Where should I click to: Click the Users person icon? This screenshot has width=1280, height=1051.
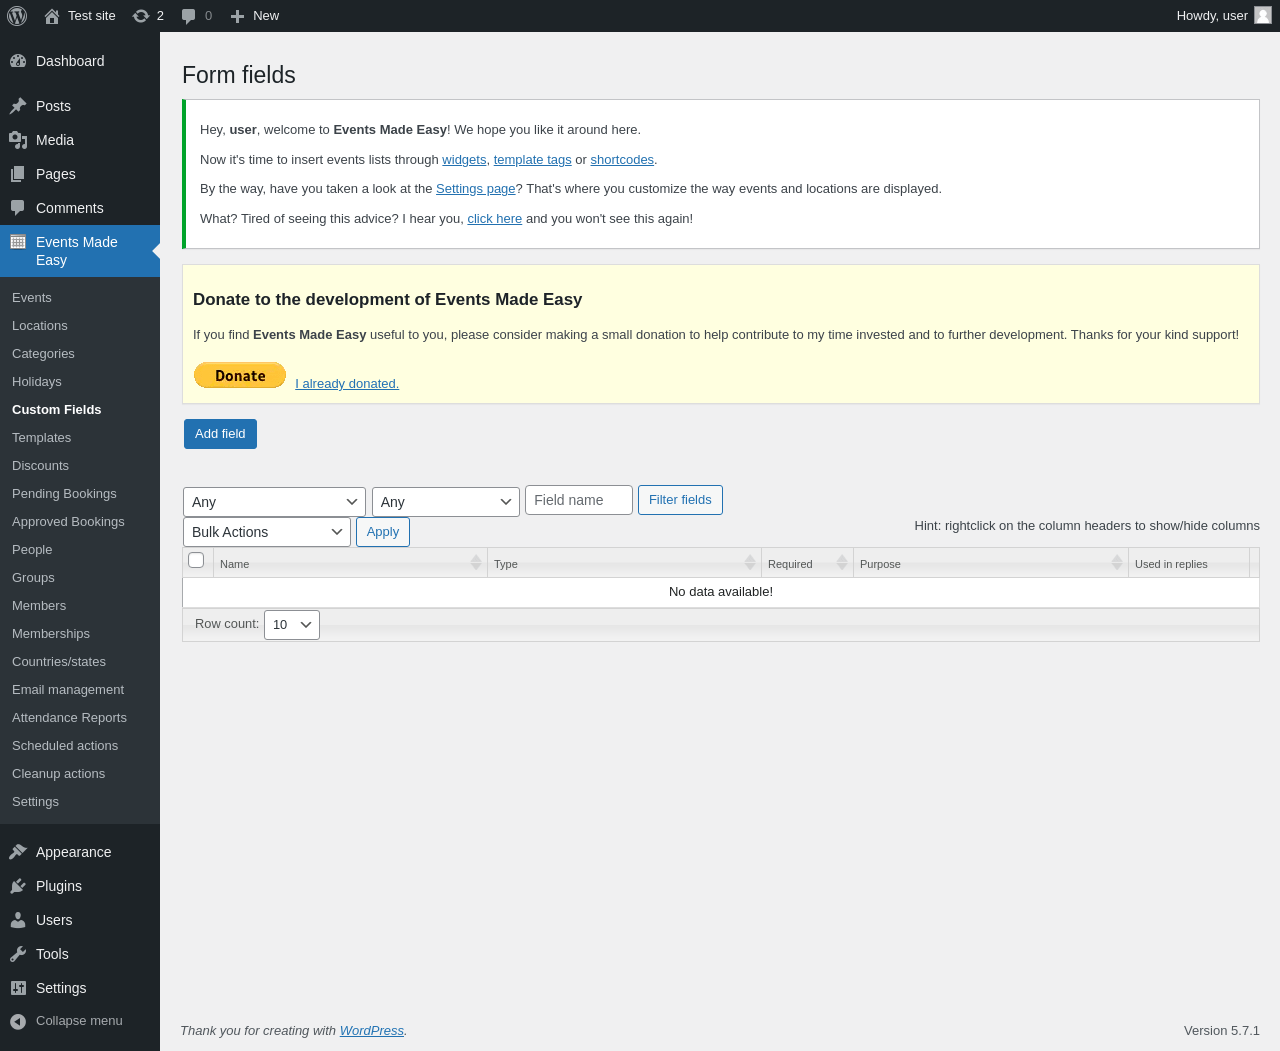click(18, 920)
